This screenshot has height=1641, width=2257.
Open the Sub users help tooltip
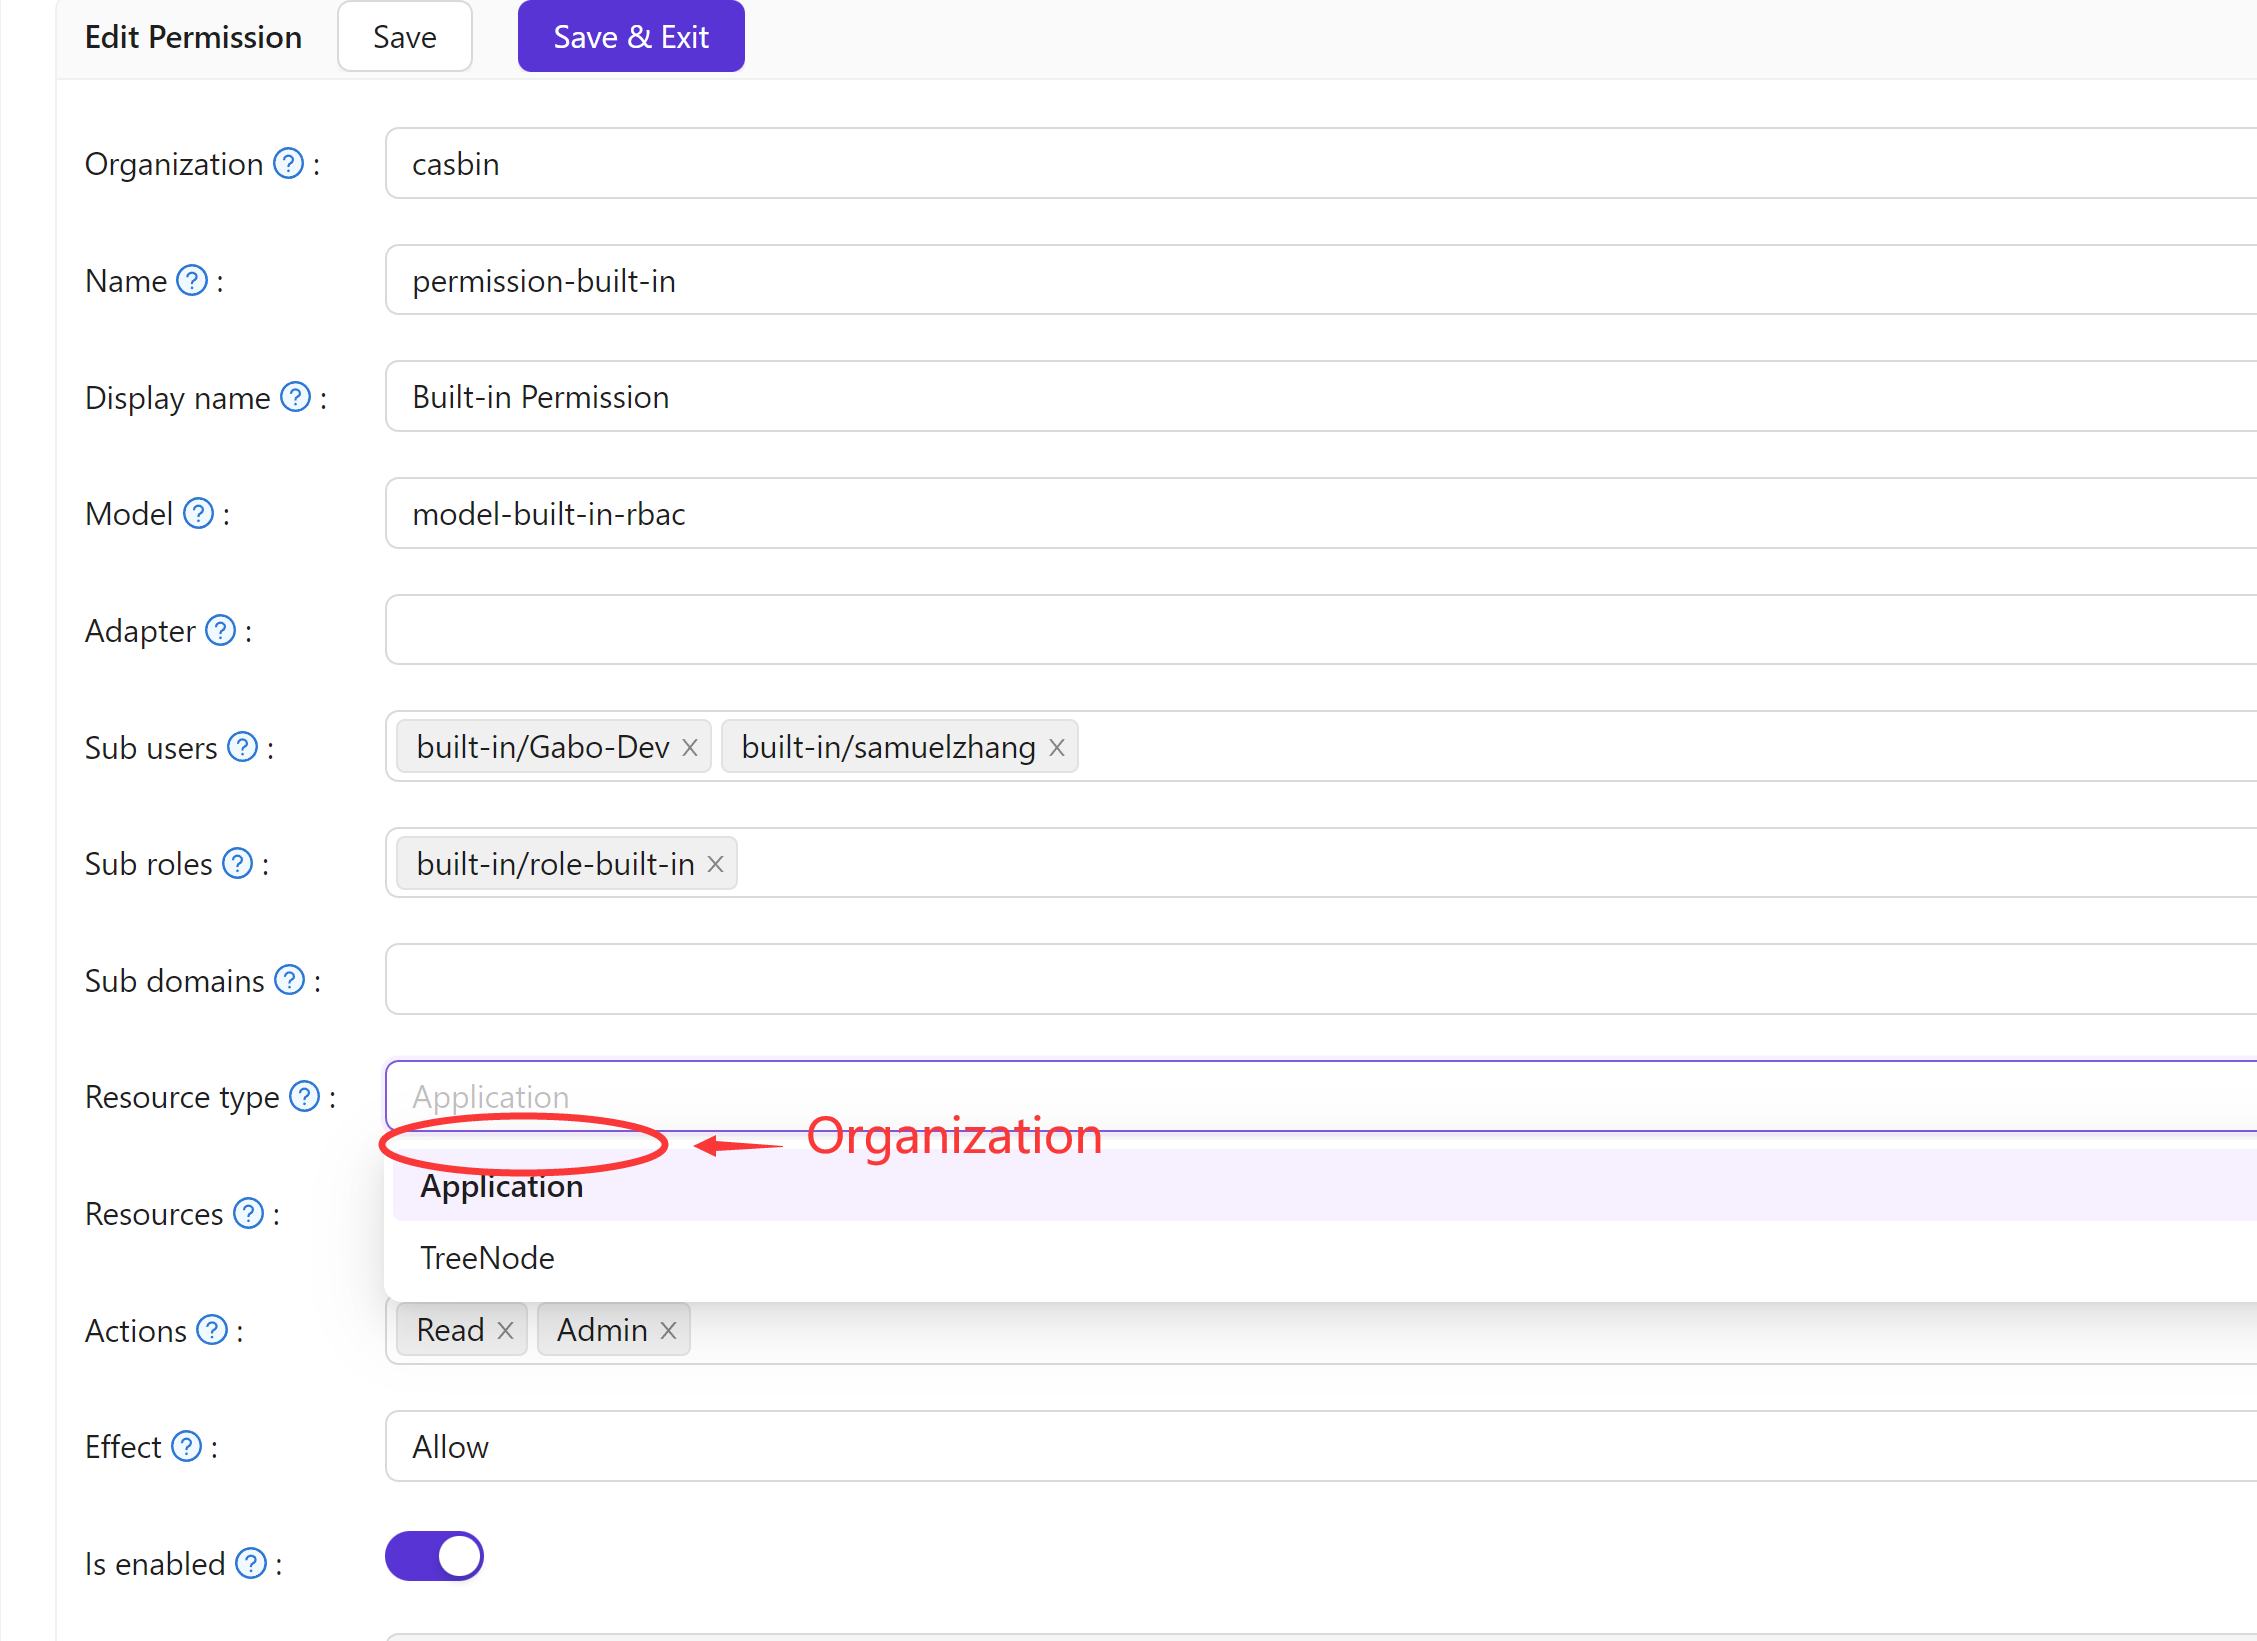(242, 746)
